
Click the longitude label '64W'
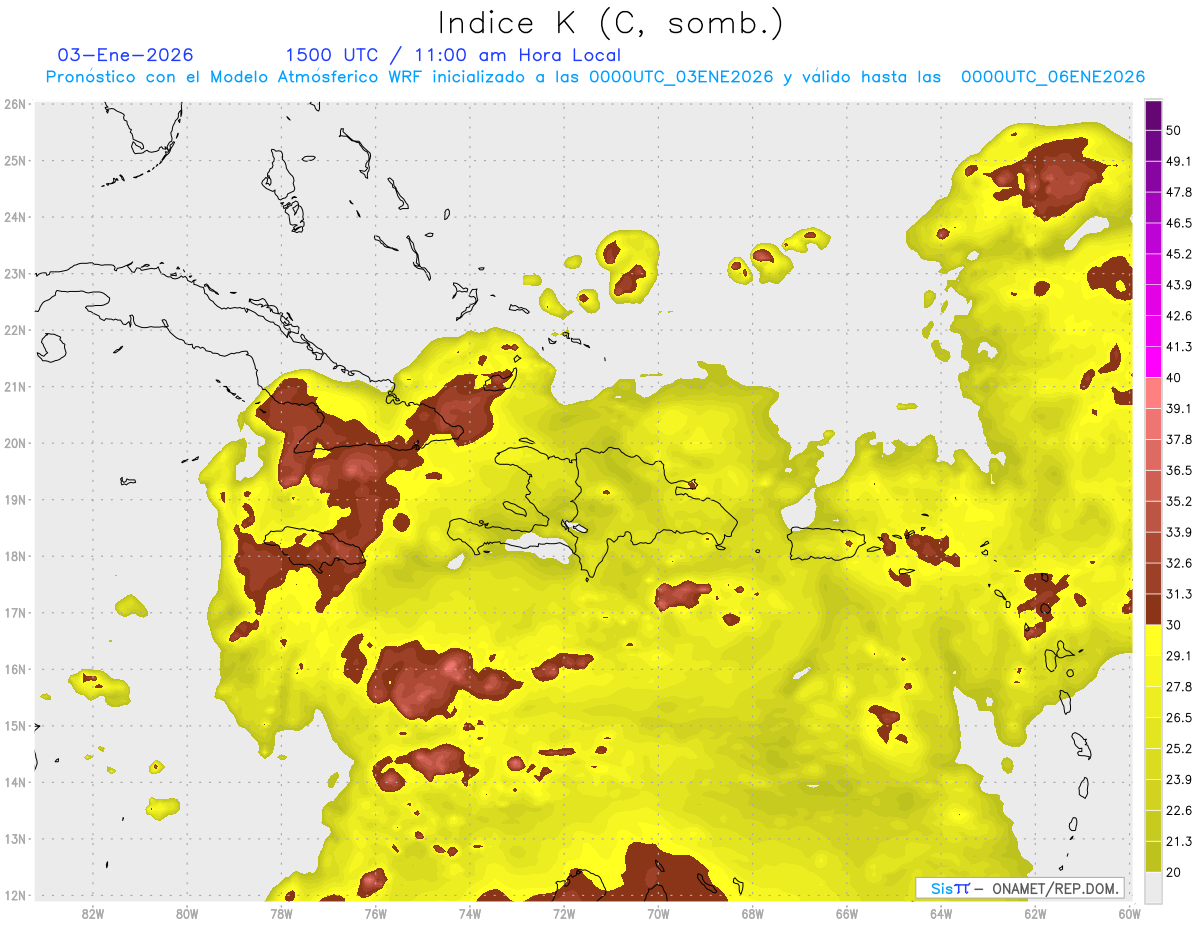[x=941, y=914]
